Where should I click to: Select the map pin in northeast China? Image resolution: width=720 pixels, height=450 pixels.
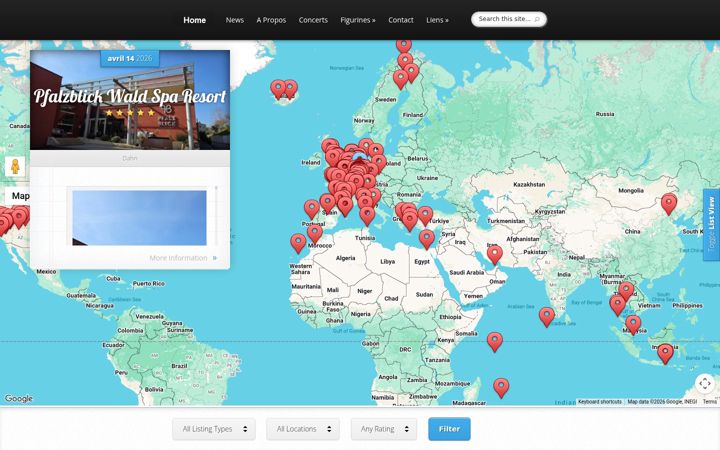pos(669,204)
